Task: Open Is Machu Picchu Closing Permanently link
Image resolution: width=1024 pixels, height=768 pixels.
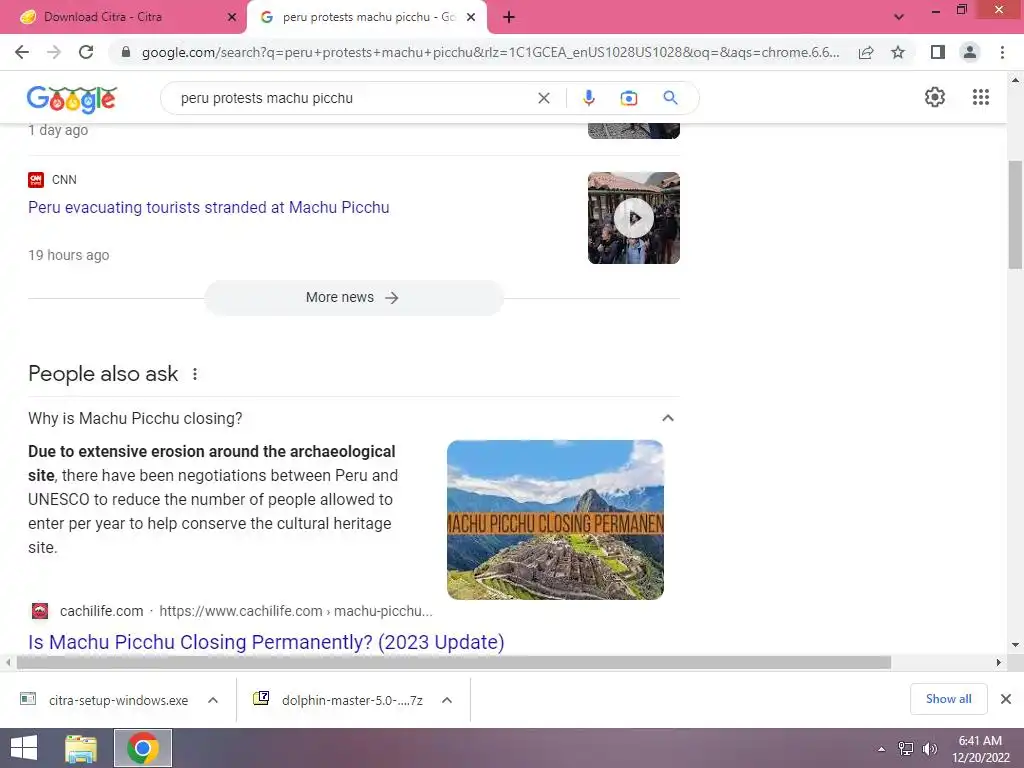Action: point(266,642)
